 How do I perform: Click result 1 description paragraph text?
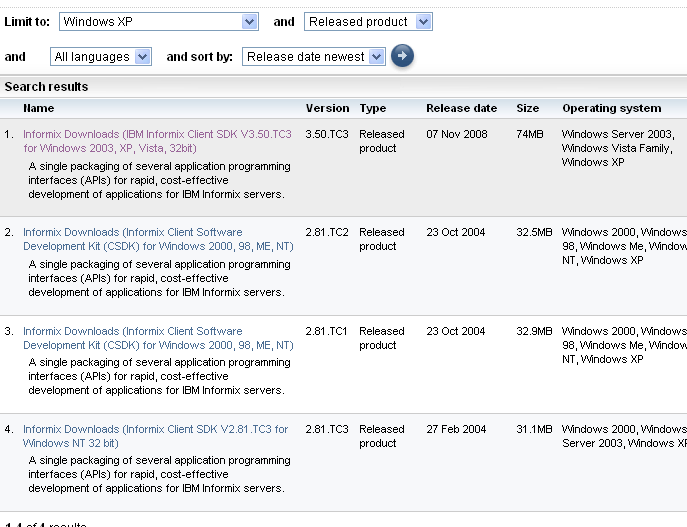point(159,180)
